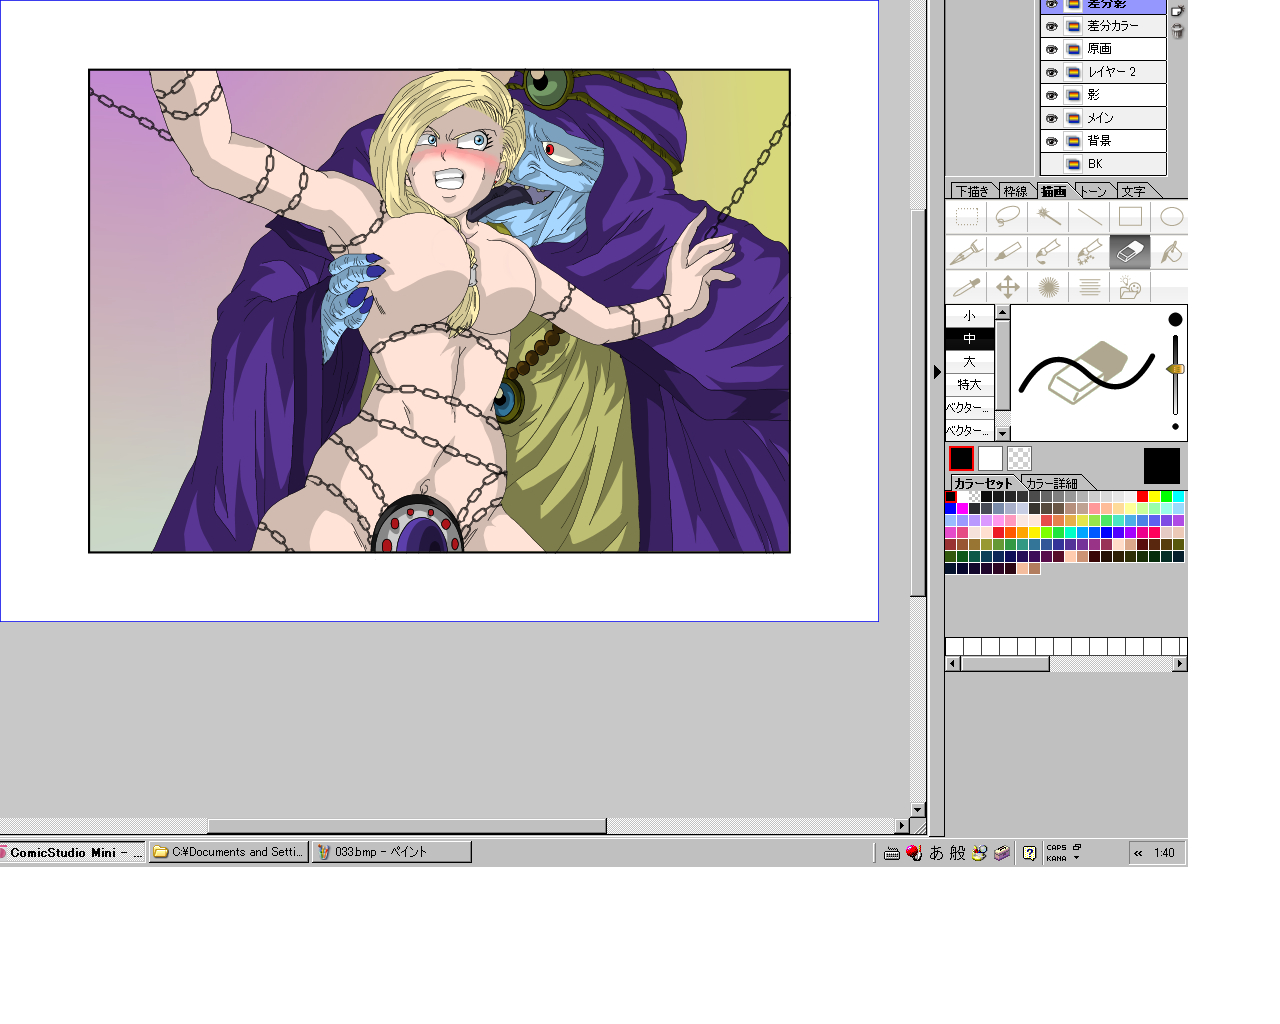Show the hidden BK layer
The width and height of the screenshot is (1280, 1024).
tap(1051, 164)
